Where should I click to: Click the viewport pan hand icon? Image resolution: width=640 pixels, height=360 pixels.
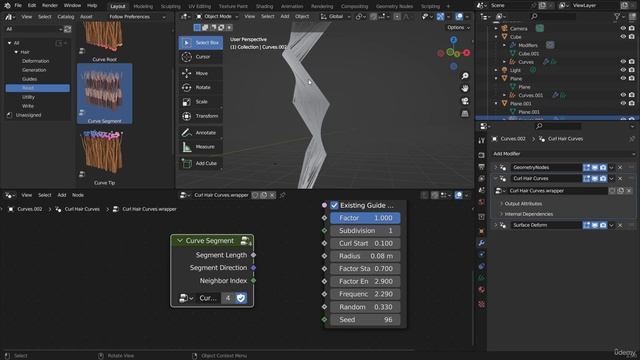point(465,89)
